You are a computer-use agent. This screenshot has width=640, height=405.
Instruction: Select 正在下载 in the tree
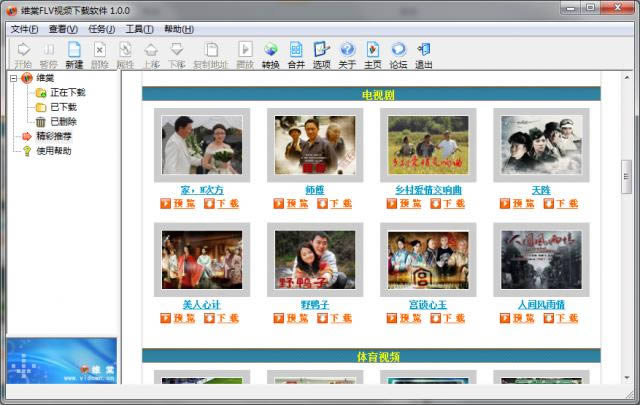click(x=68, y=92)
